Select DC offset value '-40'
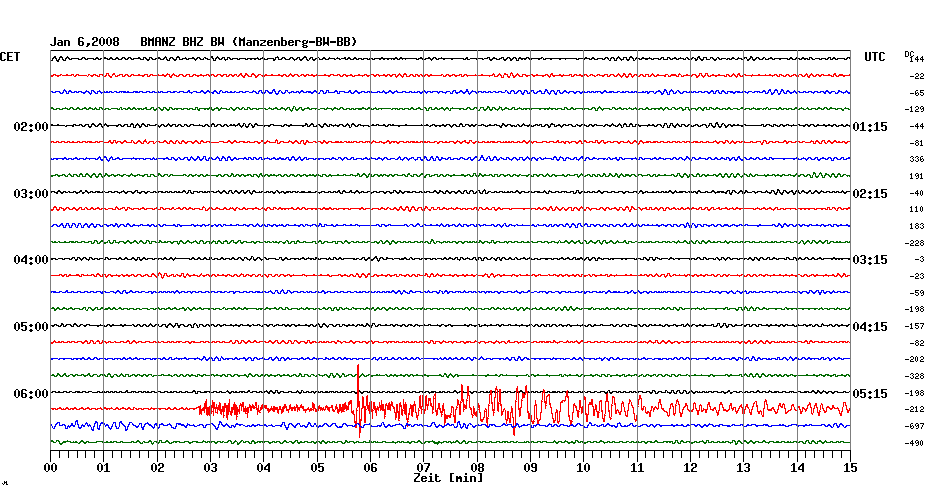 916,193
